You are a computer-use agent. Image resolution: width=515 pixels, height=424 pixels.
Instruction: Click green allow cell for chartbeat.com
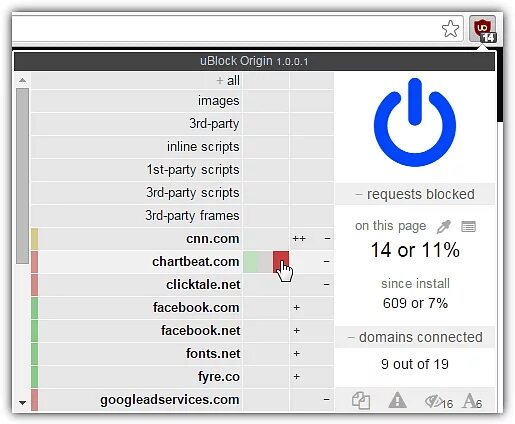coord(250,262)
